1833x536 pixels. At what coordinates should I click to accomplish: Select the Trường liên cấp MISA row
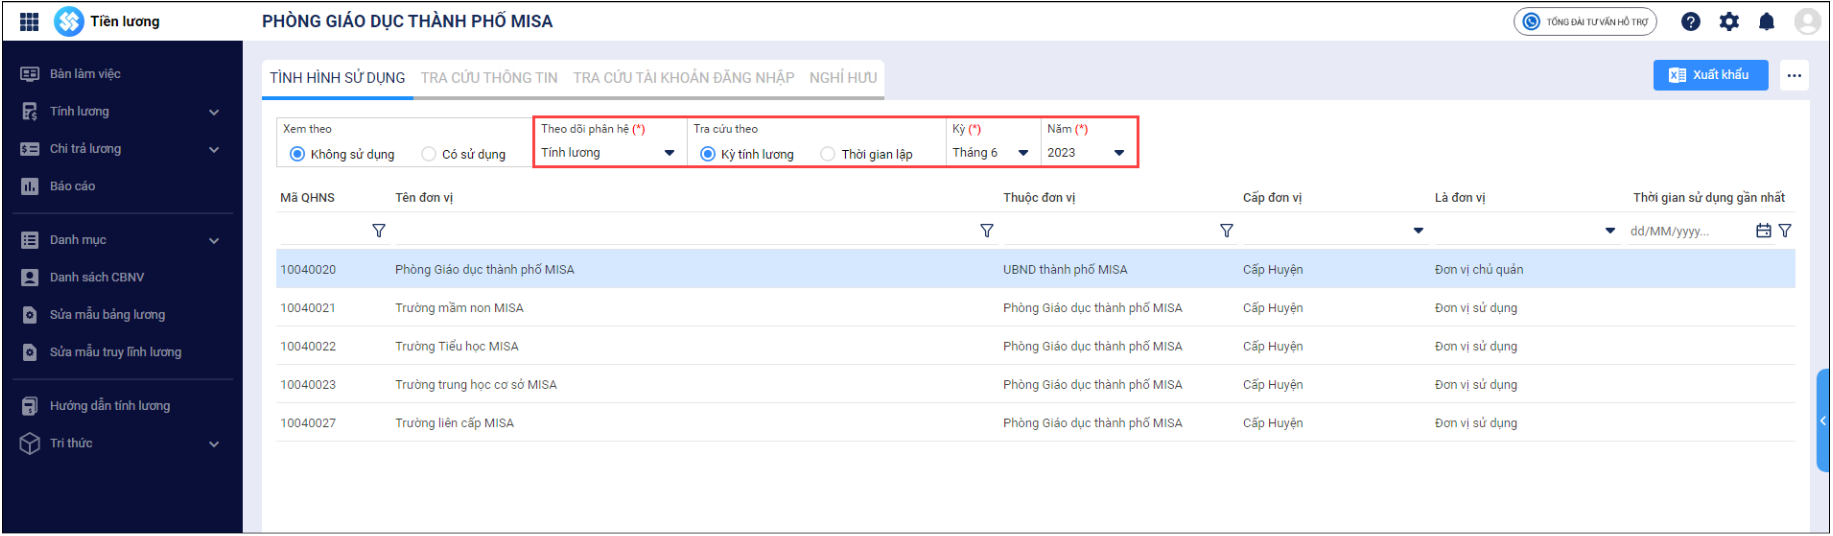point(1035,423)
